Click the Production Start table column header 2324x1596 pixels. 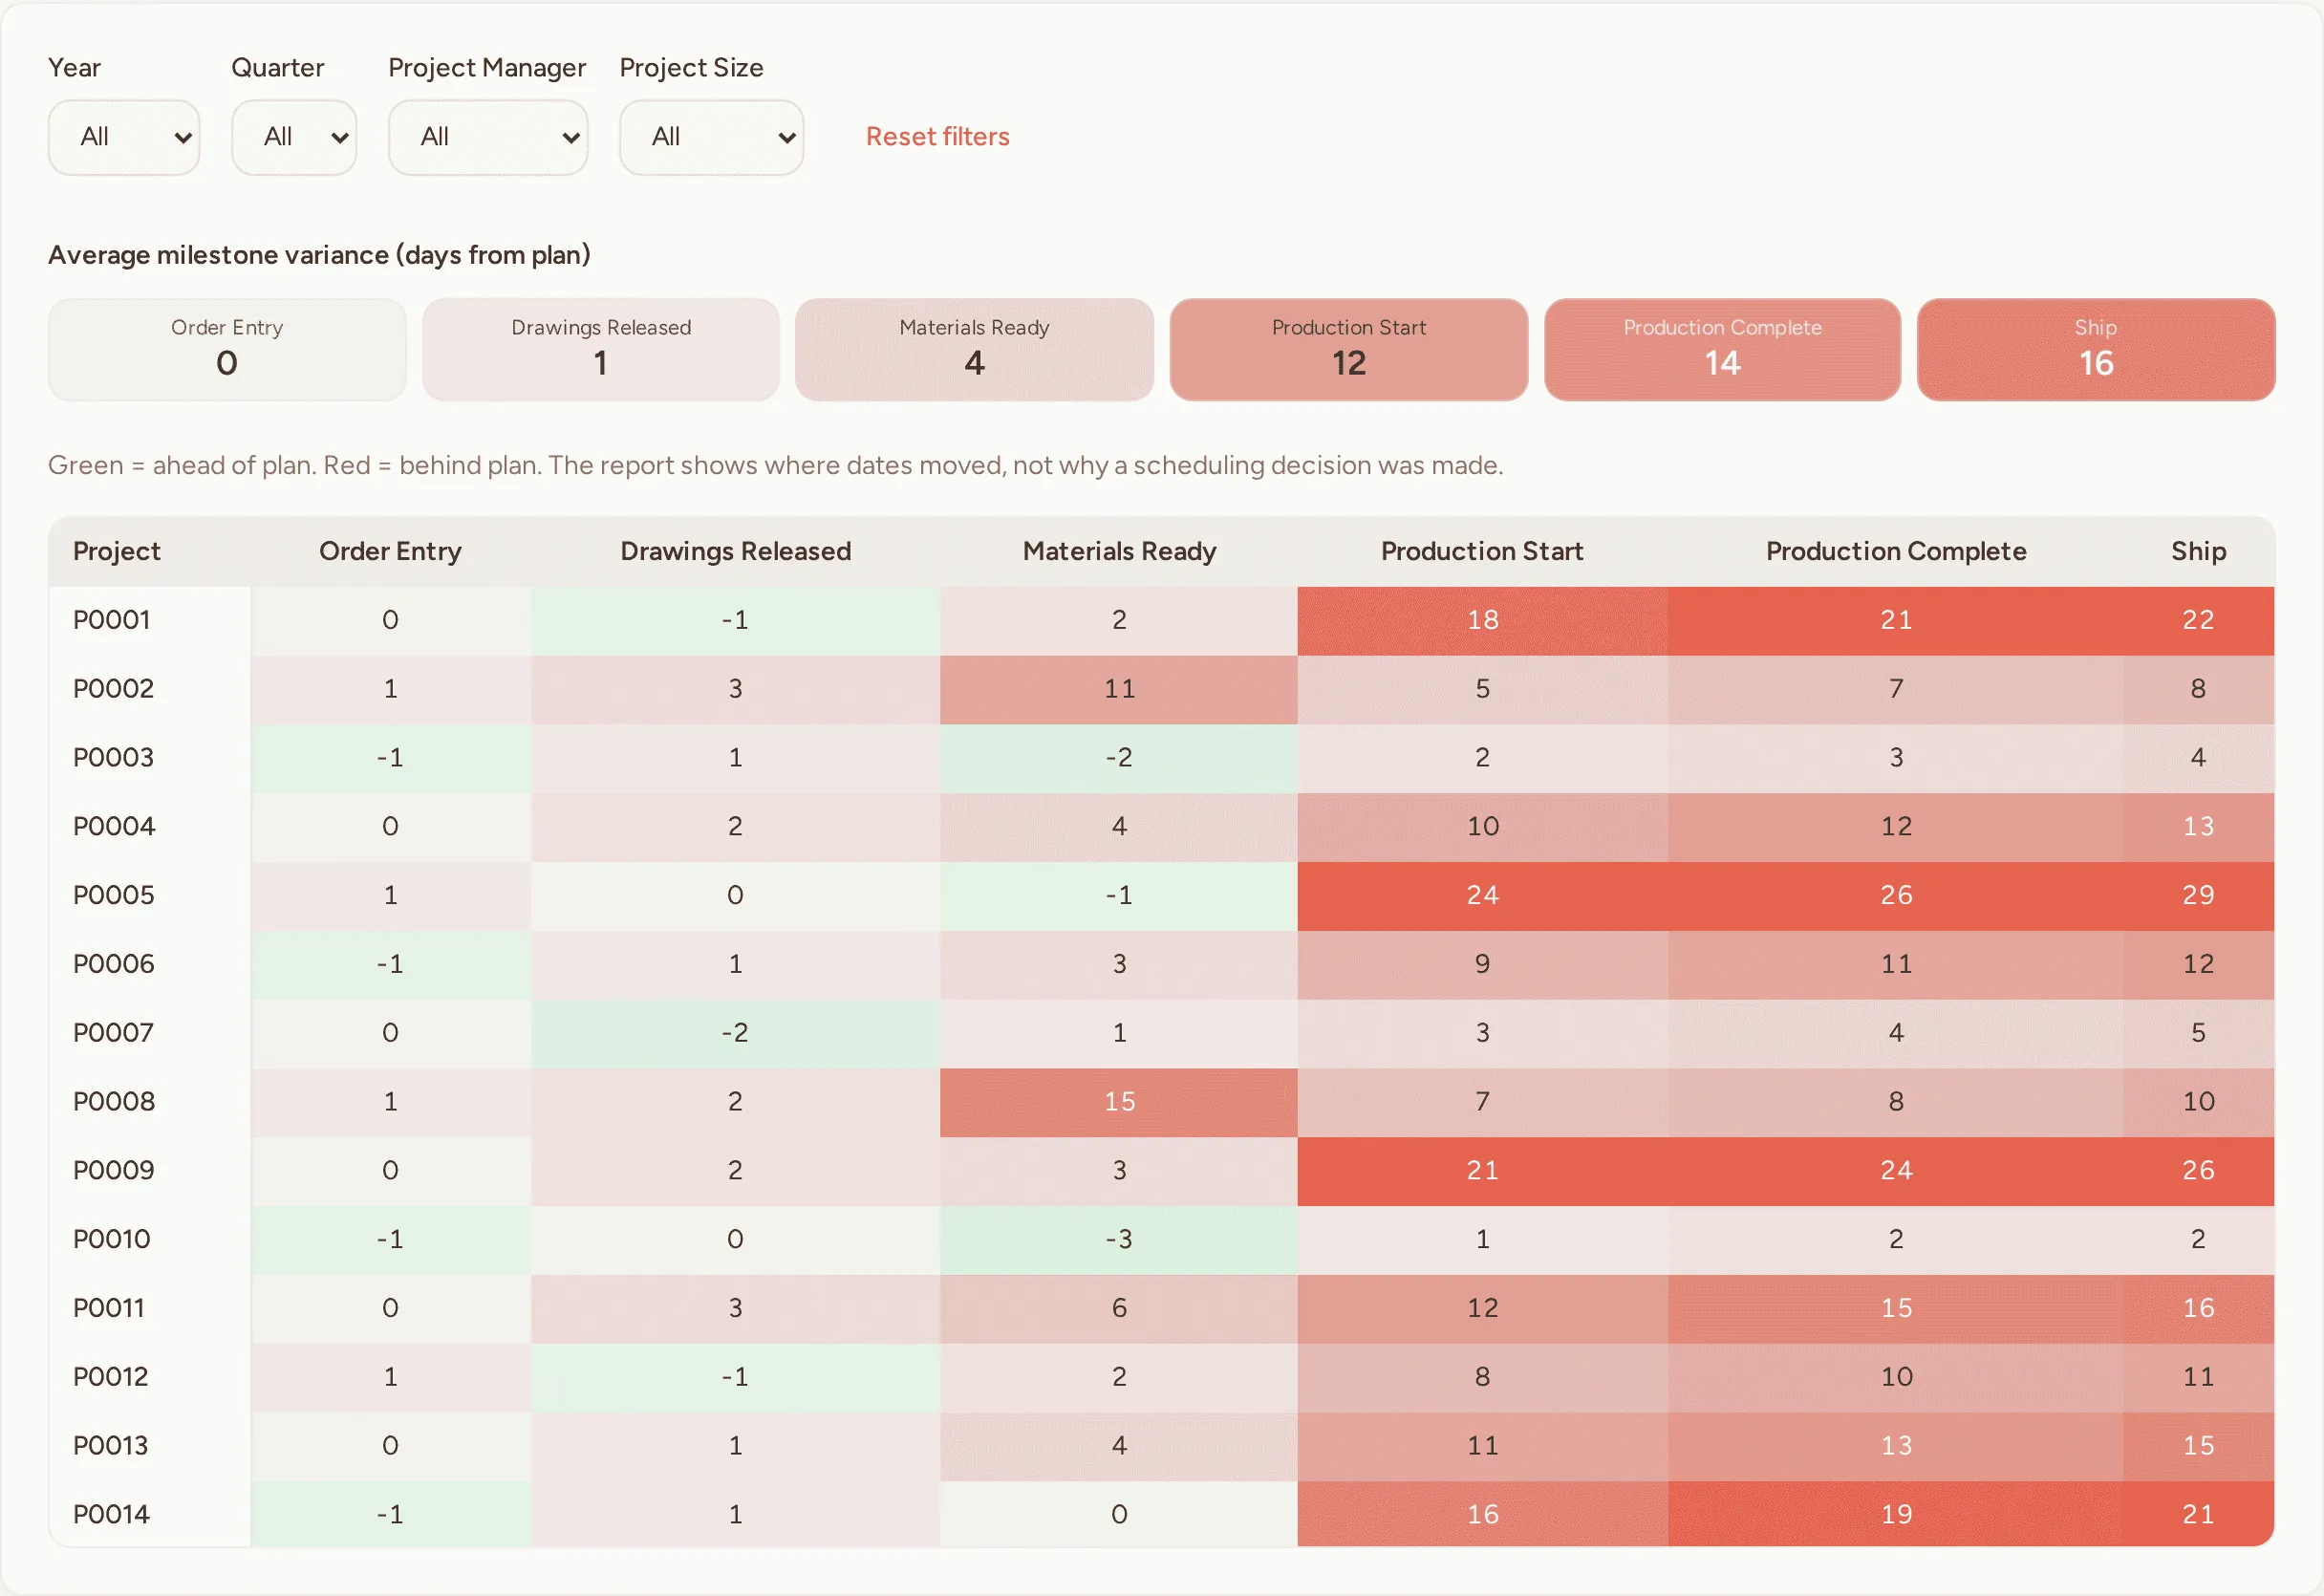point(1482,551)
